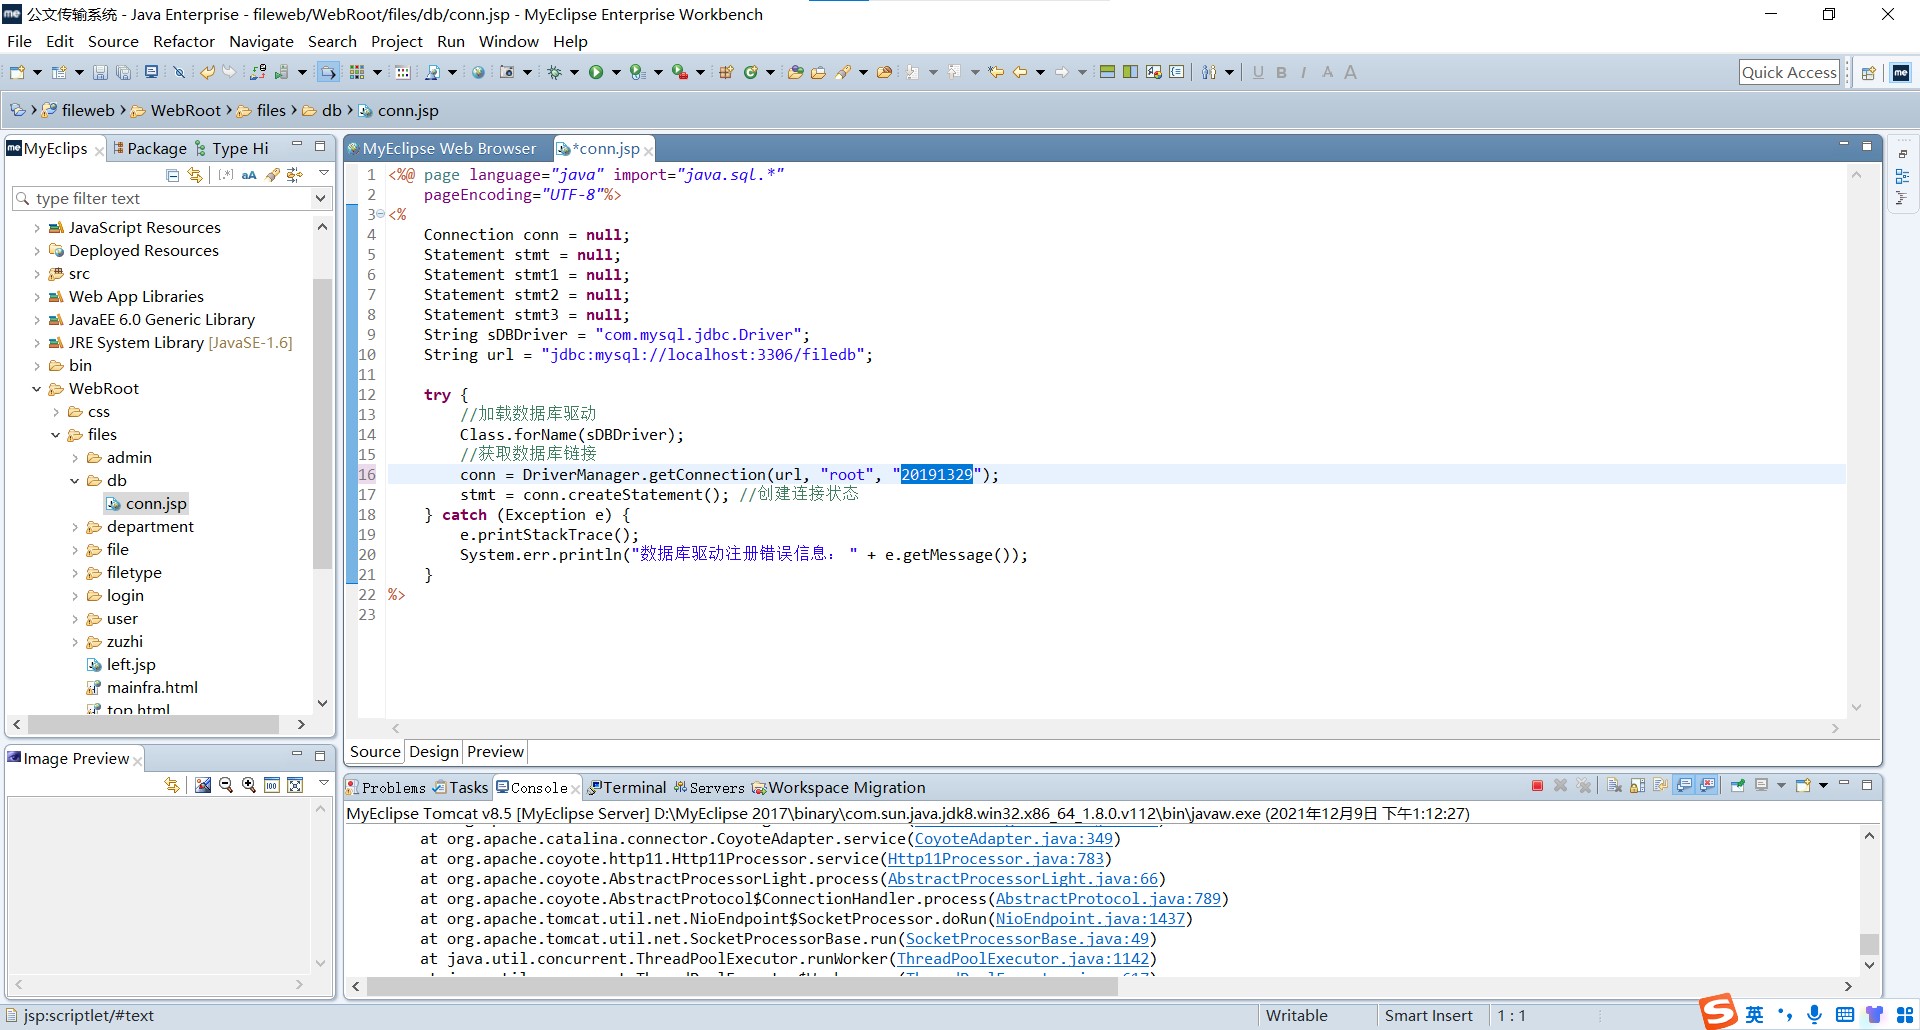Zoom in on the Image Preview panel
The image size is (1920, 1030).
coord(248,785)
